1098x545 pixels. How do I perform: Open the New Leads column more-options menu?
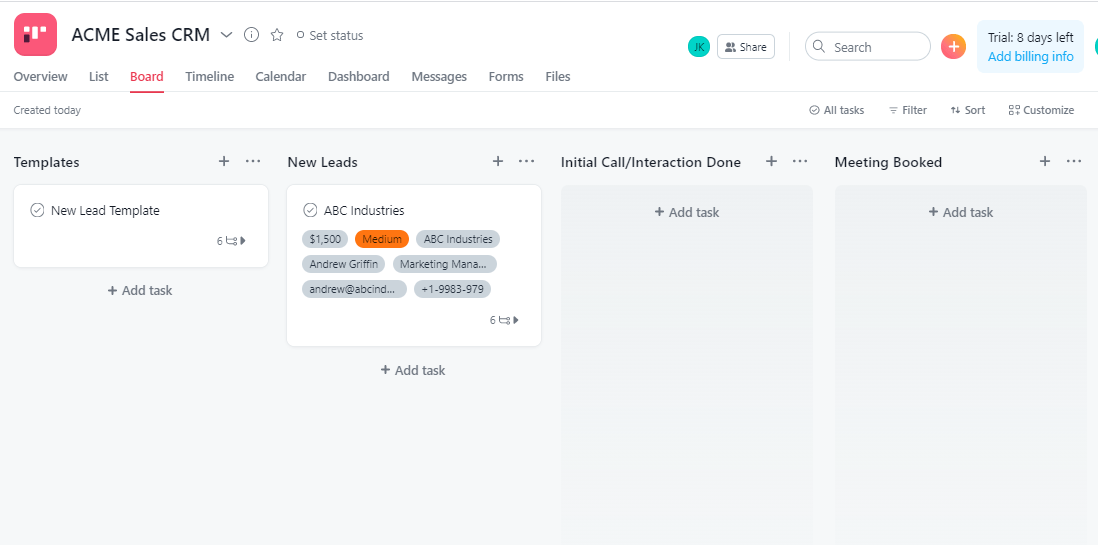point(527,161)
